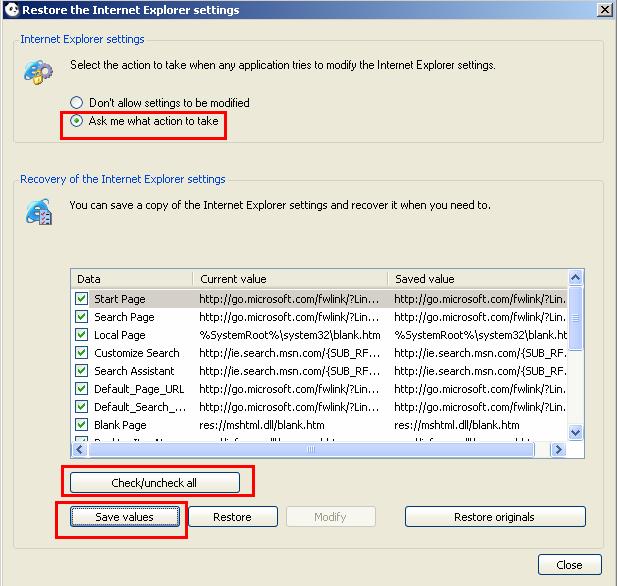Click the Restore button

232,517
